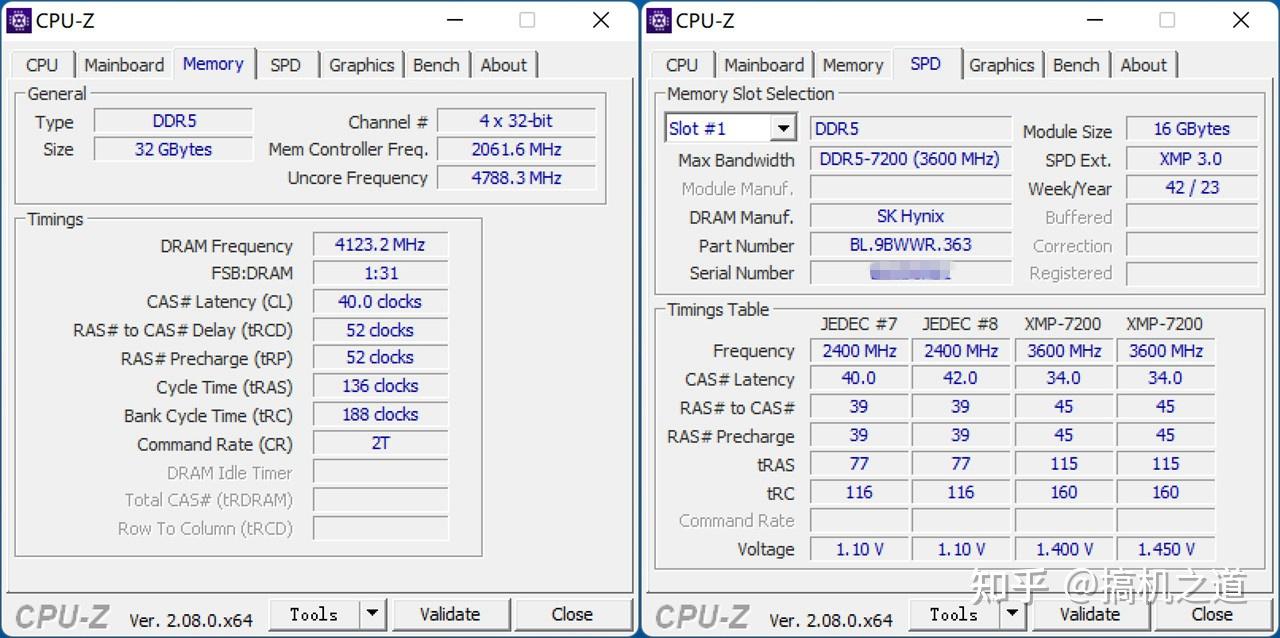Minimize the right CPU-Z window

[1095, 20]
